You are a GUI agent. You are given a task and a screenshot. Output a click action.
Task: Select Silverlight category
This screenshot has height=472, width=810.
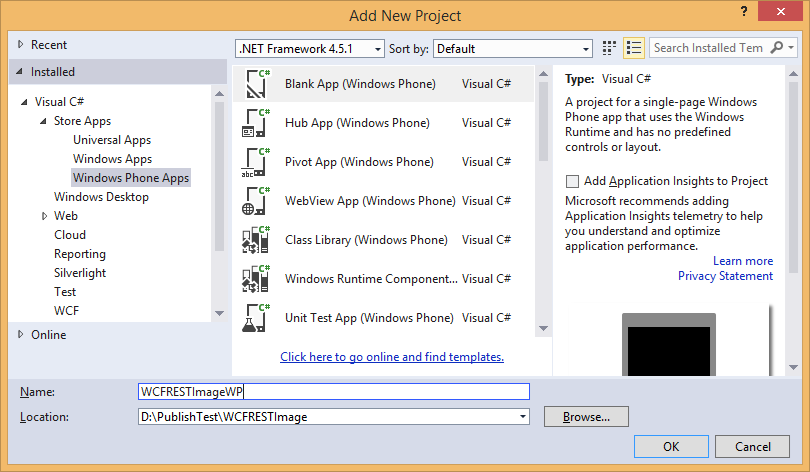tap(80, 273)
